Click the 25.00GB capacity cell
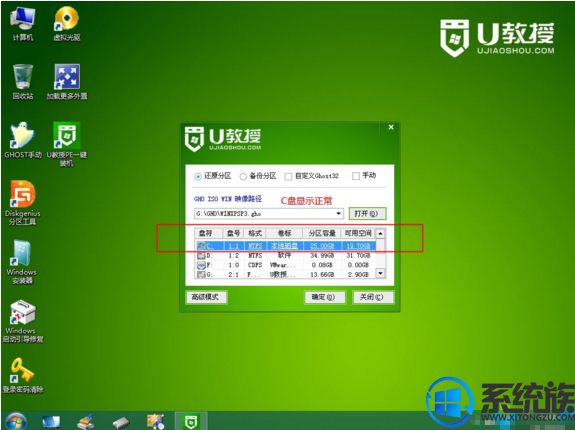This screenshot has width=575, height=430. point(322,246)
